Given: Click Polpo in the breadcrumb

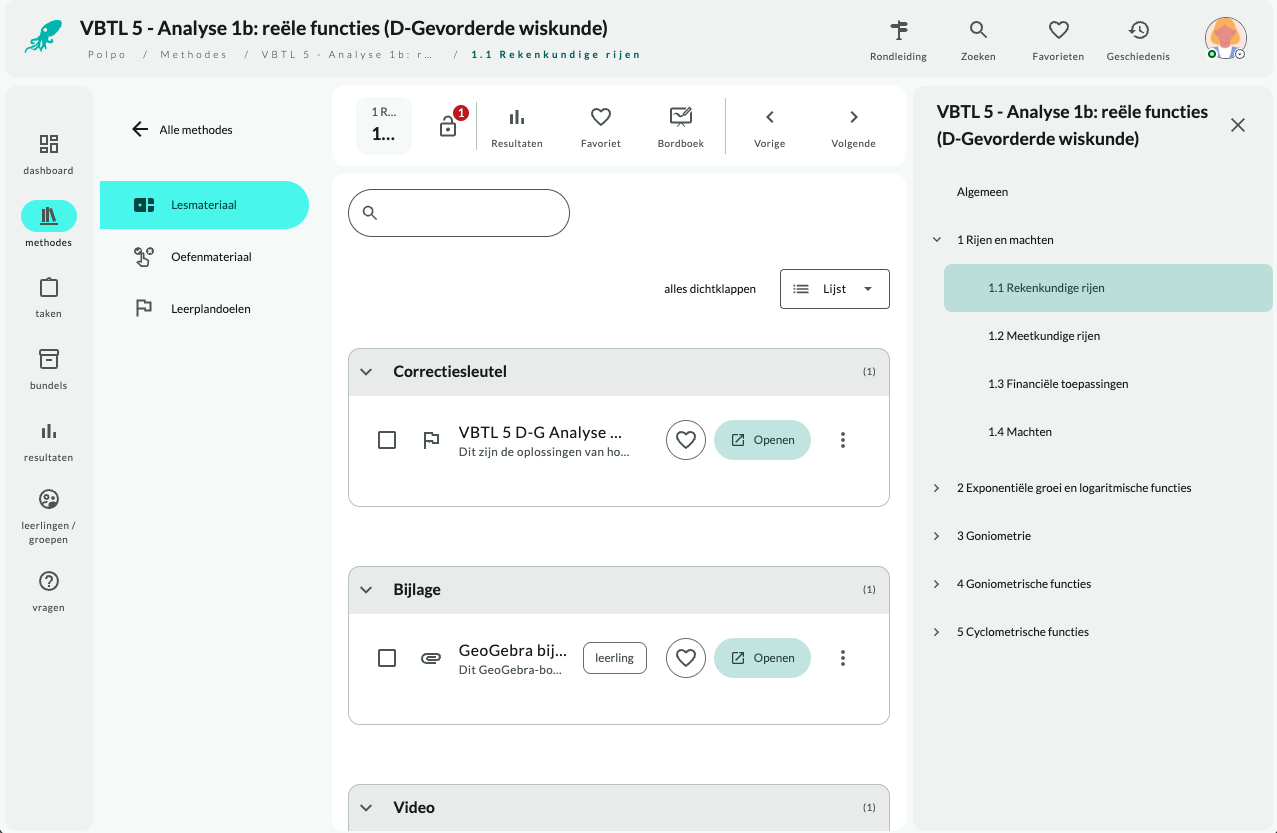Looking at the screenshot, I should tap(107, 55).
